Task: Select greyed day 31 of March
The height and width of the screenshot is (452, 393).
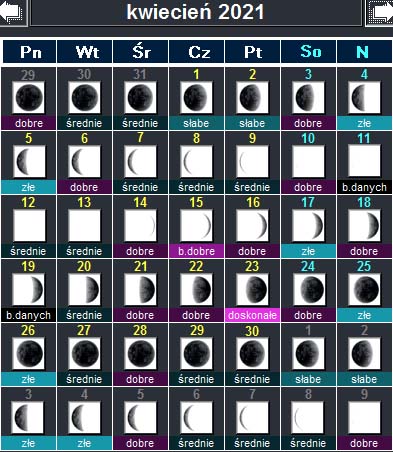Action: pyautogui.click(x=140, y=74)
